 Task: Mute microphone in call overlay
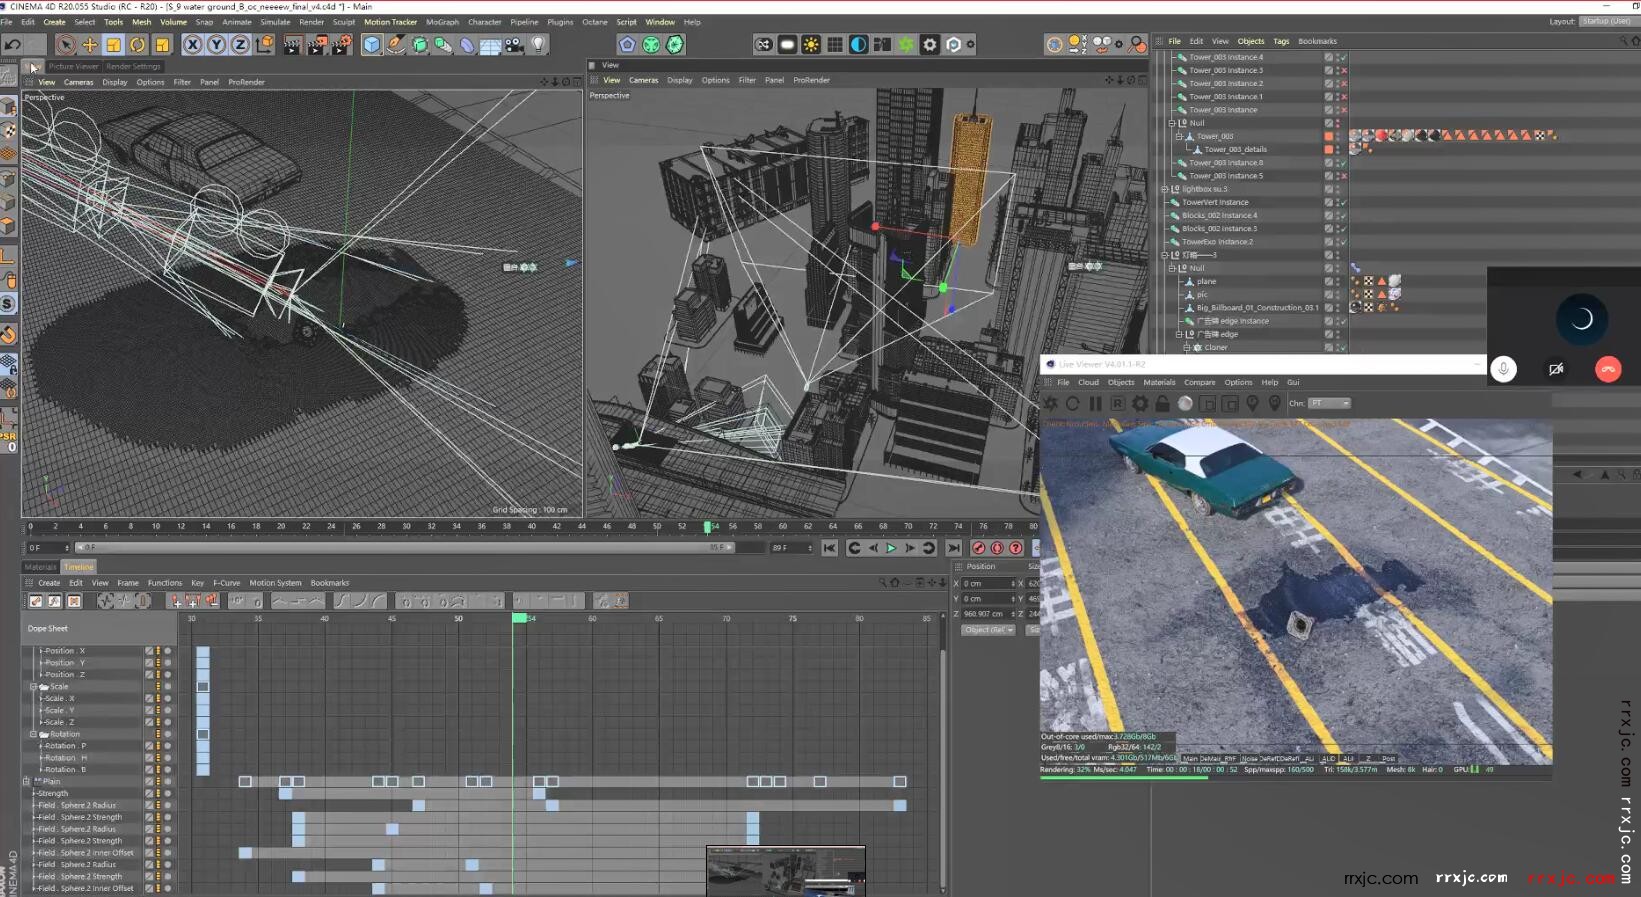[1503, 369]
